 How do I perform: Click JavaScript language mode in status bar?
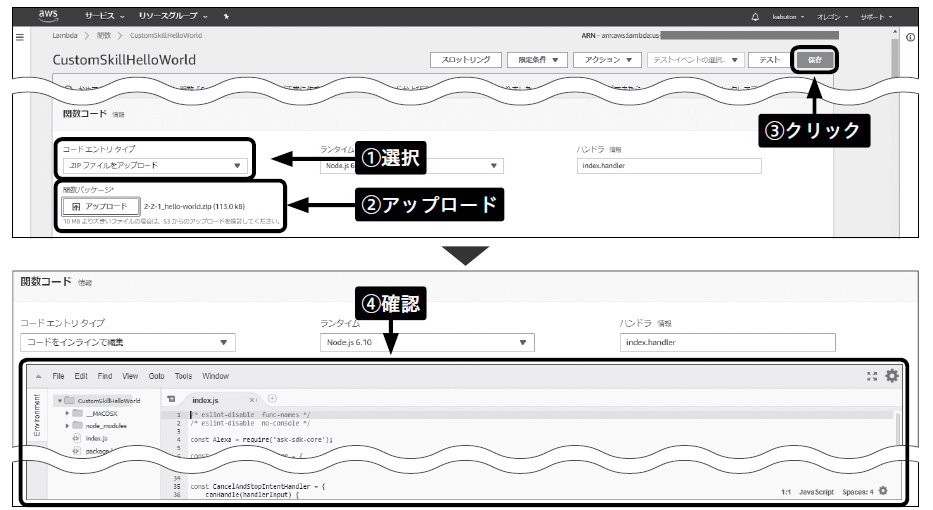click(x=816, y=492)
